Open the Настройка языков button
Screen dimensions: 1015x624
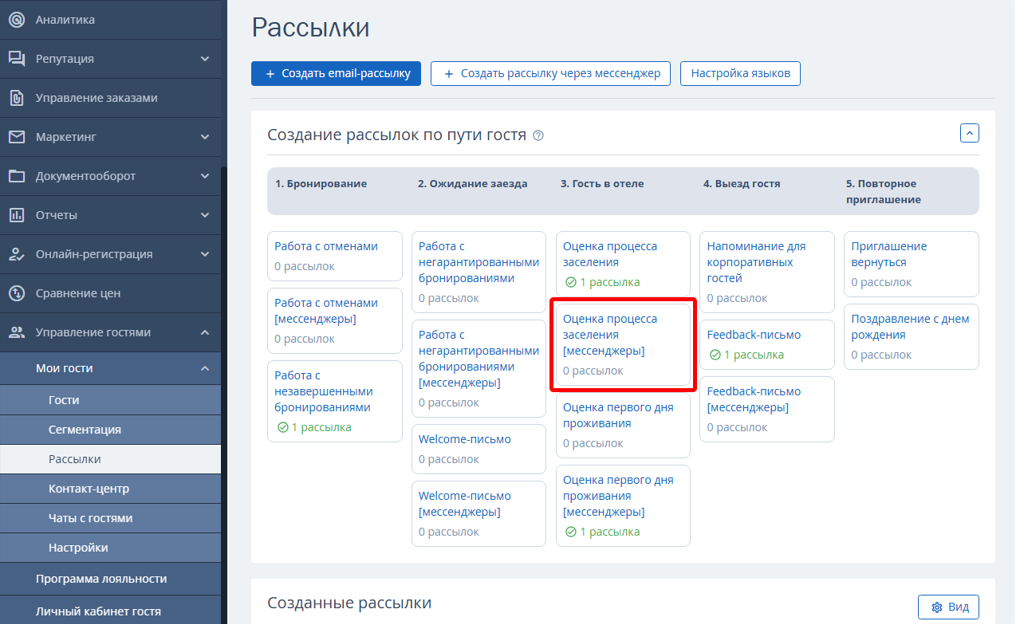coord(740,73)
